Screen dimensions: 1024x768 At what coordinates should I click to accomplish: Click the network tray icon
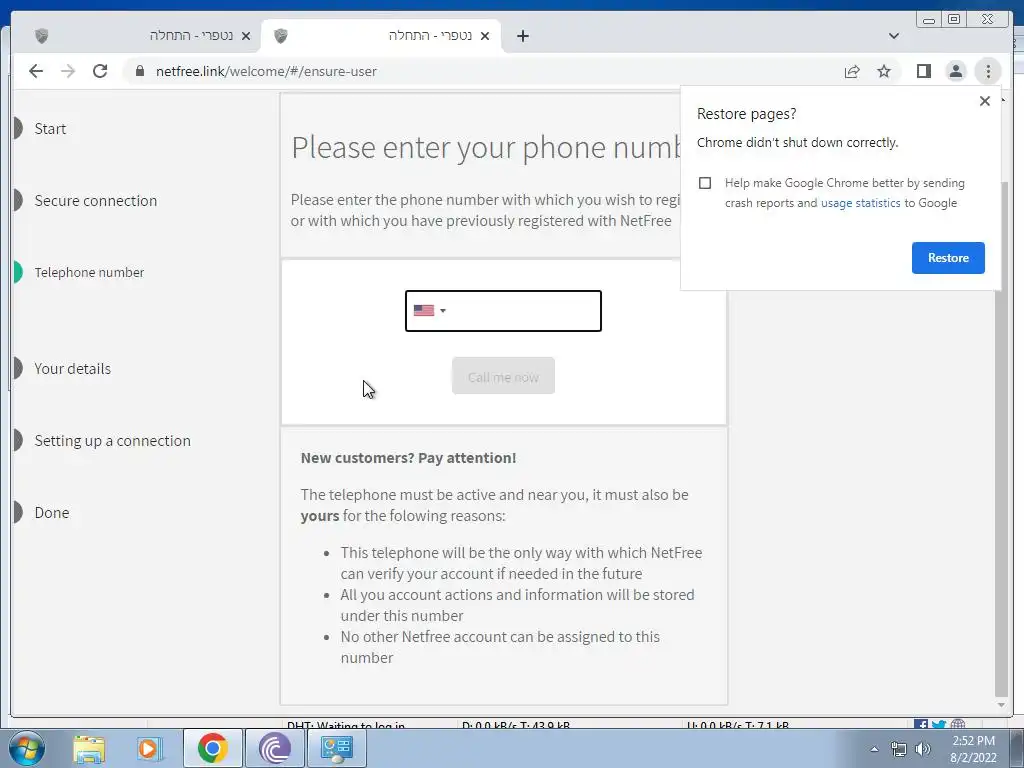click(x=899, y=749)
